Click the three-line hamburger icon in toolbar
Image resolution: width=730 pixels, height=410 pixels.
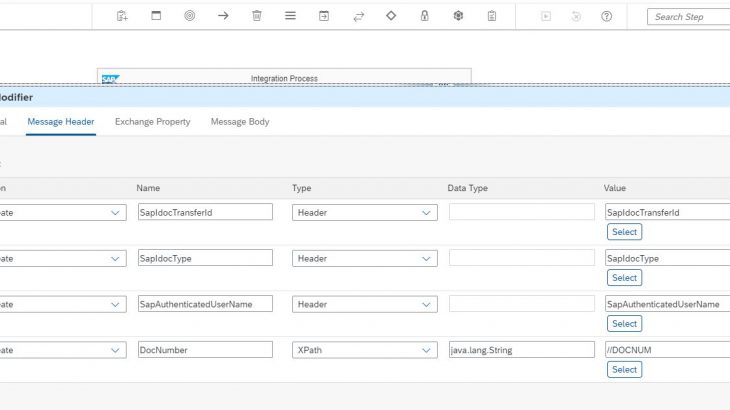click(x=290, y=16)
